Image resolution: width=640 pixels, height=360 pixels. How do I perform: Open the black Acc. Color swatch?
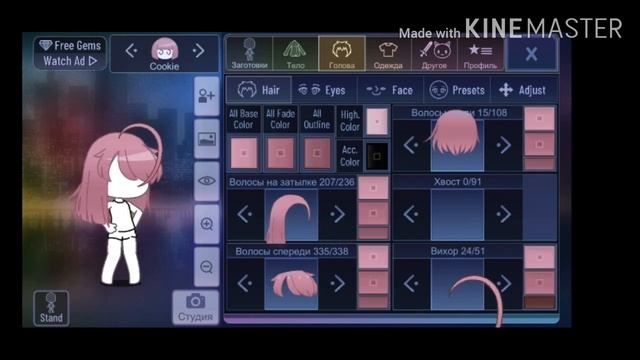click(377, 156)
